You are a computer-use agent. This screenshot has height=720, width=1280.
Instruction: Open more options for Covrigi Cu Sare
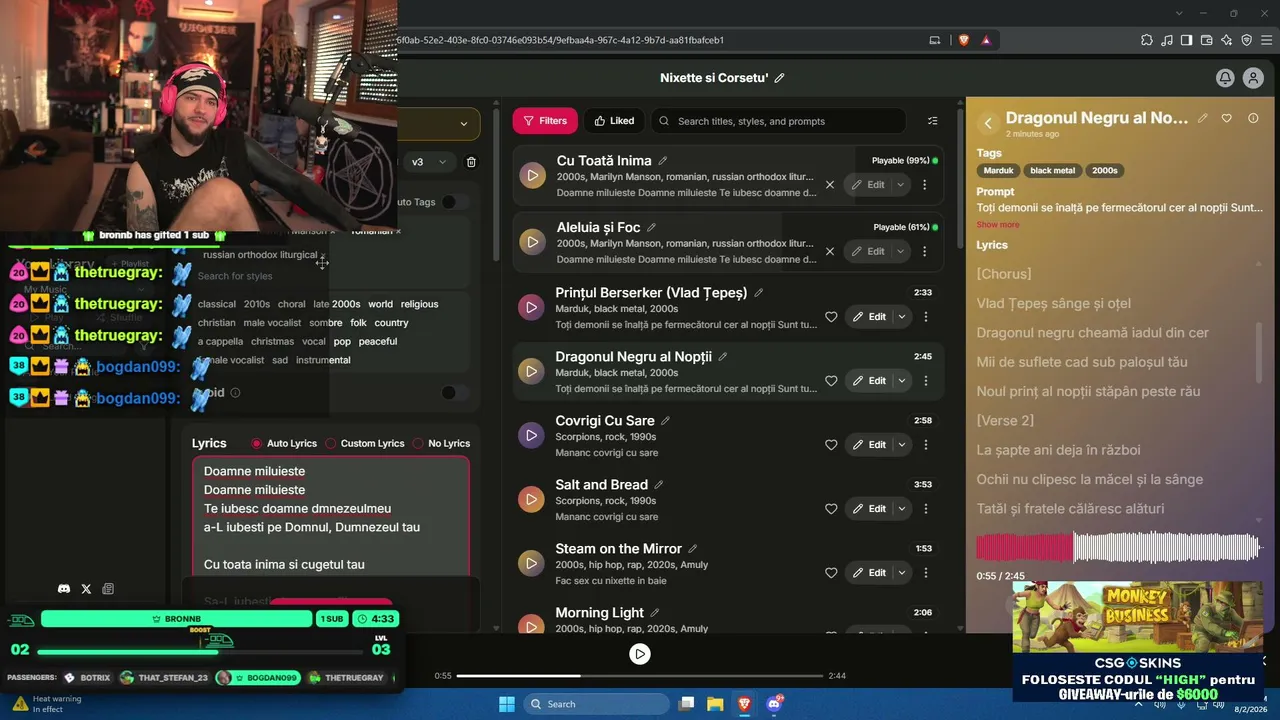[x=926, y=445]
